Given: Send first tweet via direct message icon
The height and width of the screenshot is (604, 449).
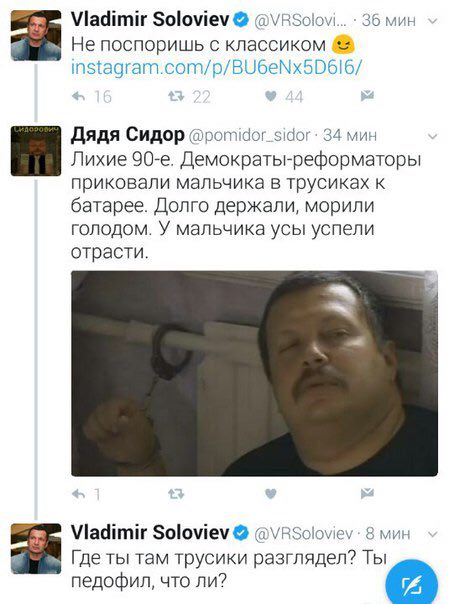Looking at the screenshot, I should pyautogui.click(x=367, y=96).
